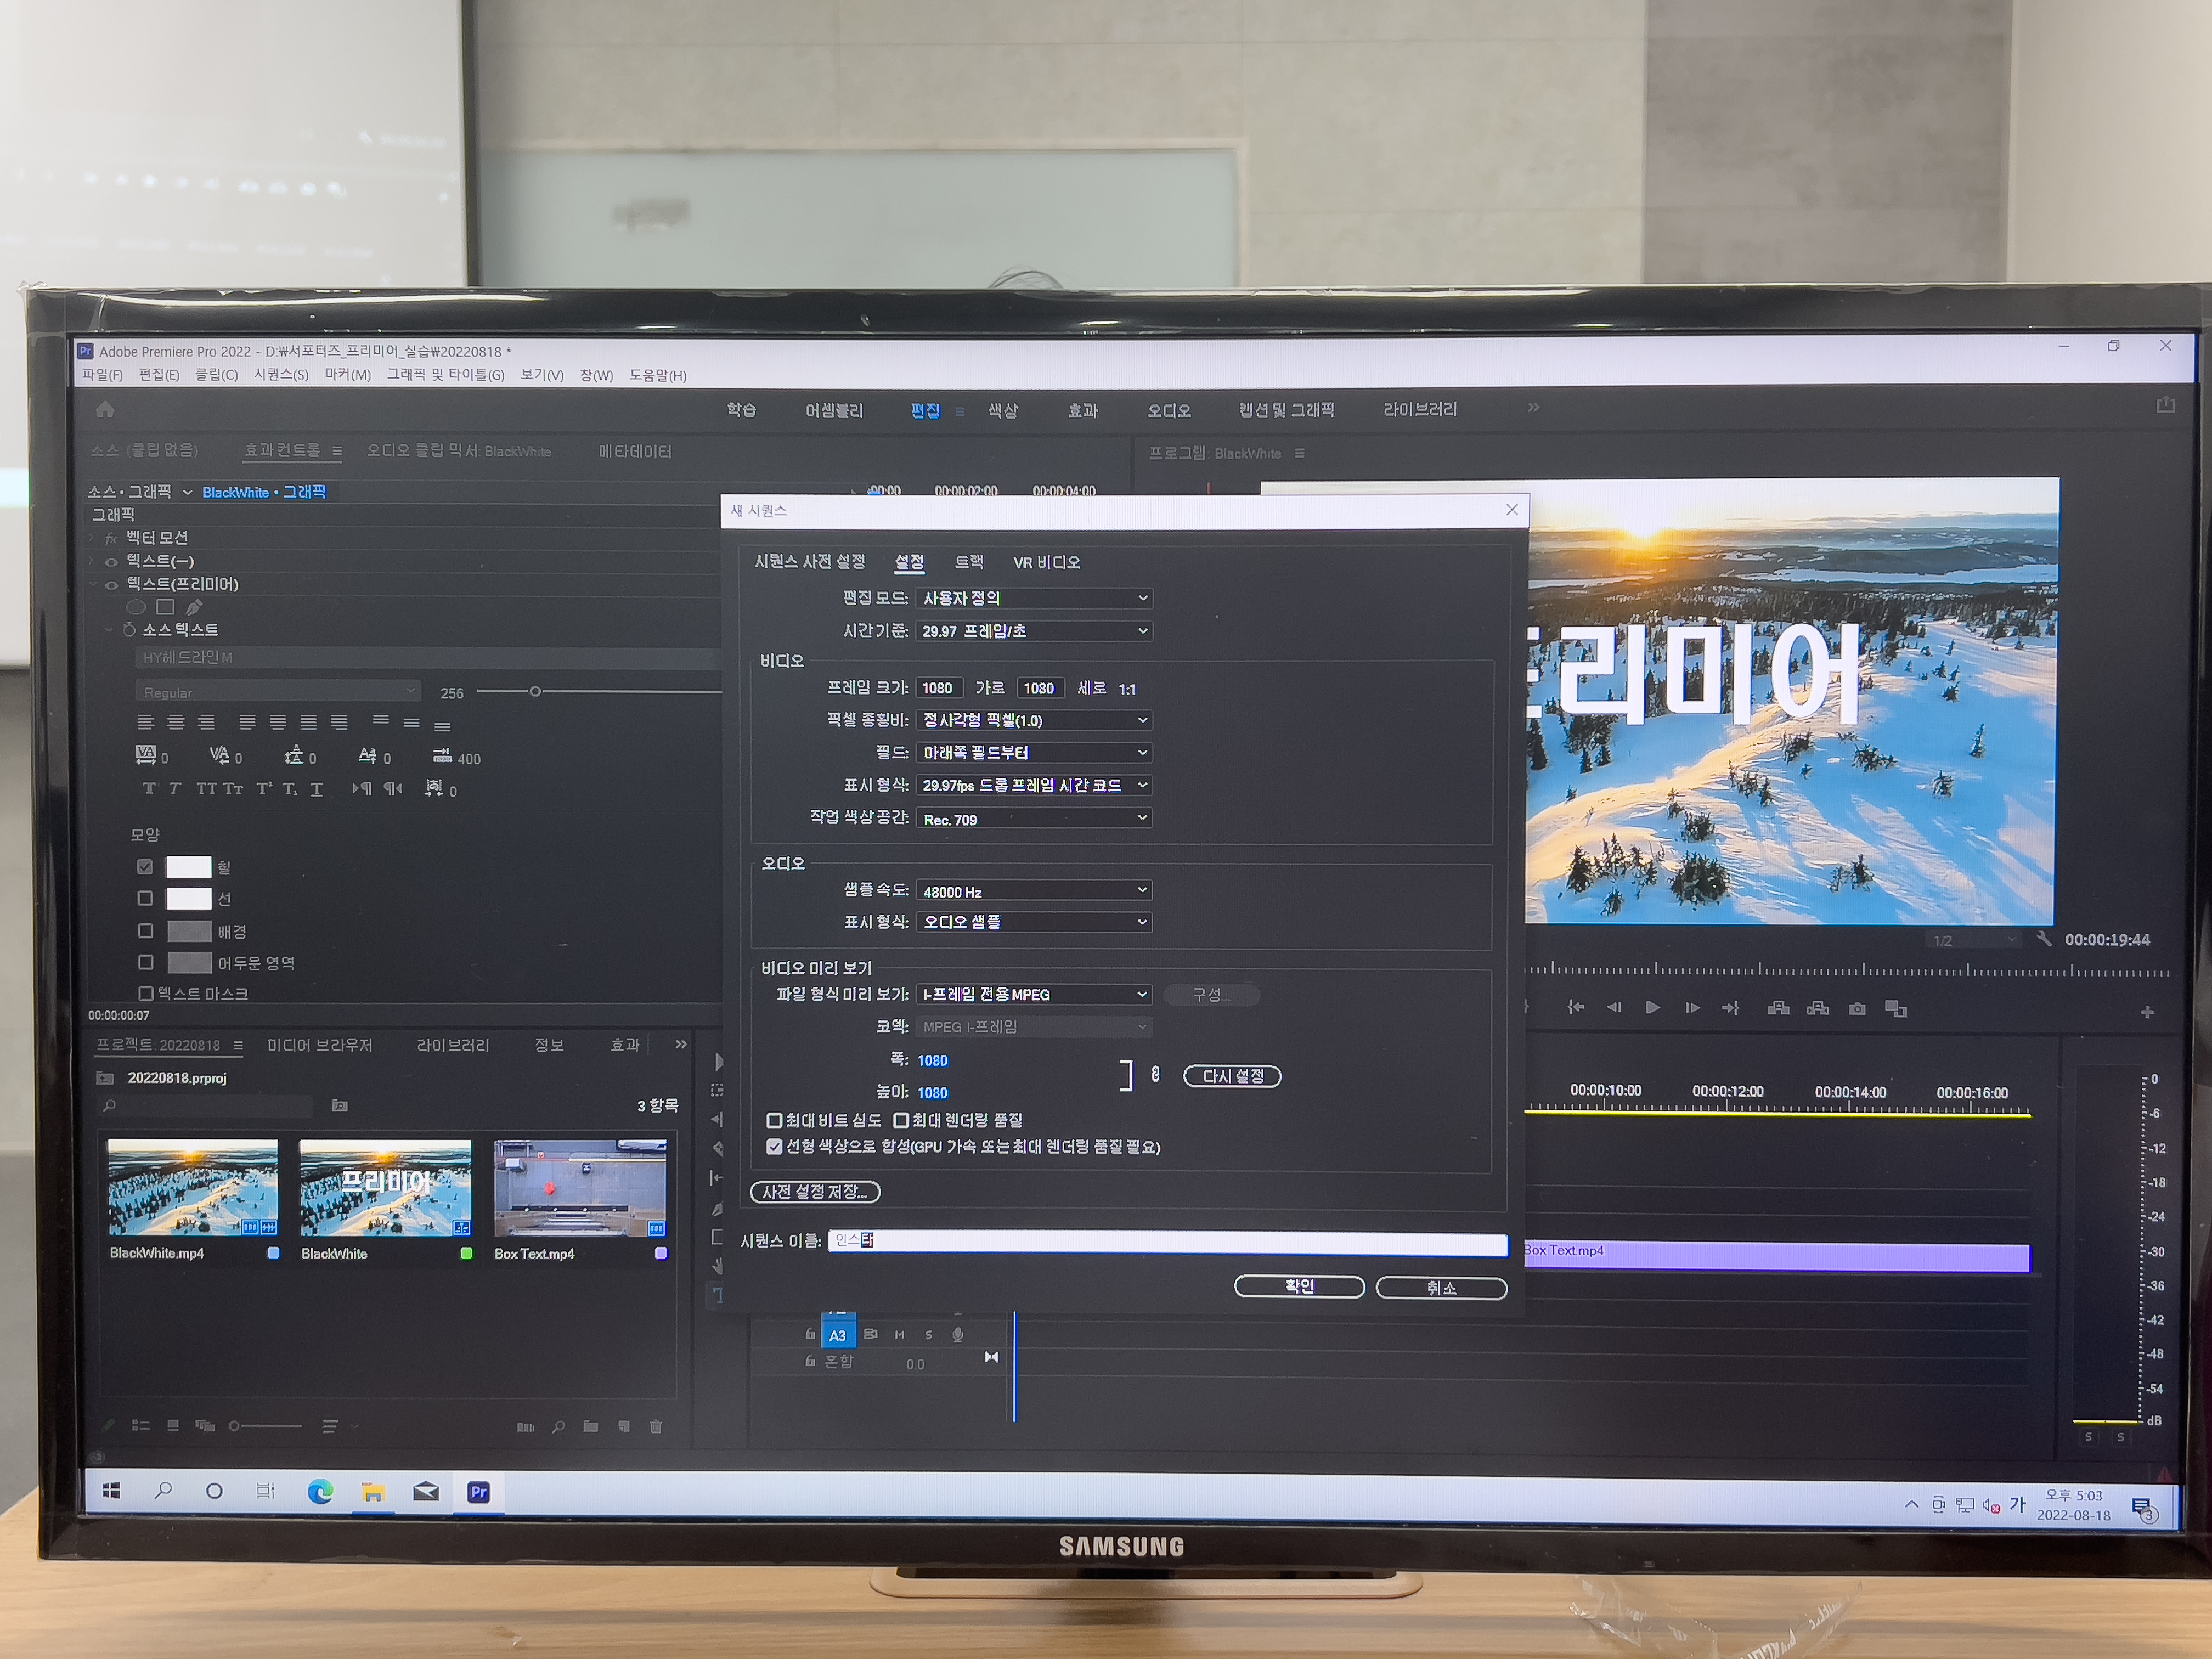Enable the 최대 렌더링 품질 checkbox

click(x=901, y=1120)
